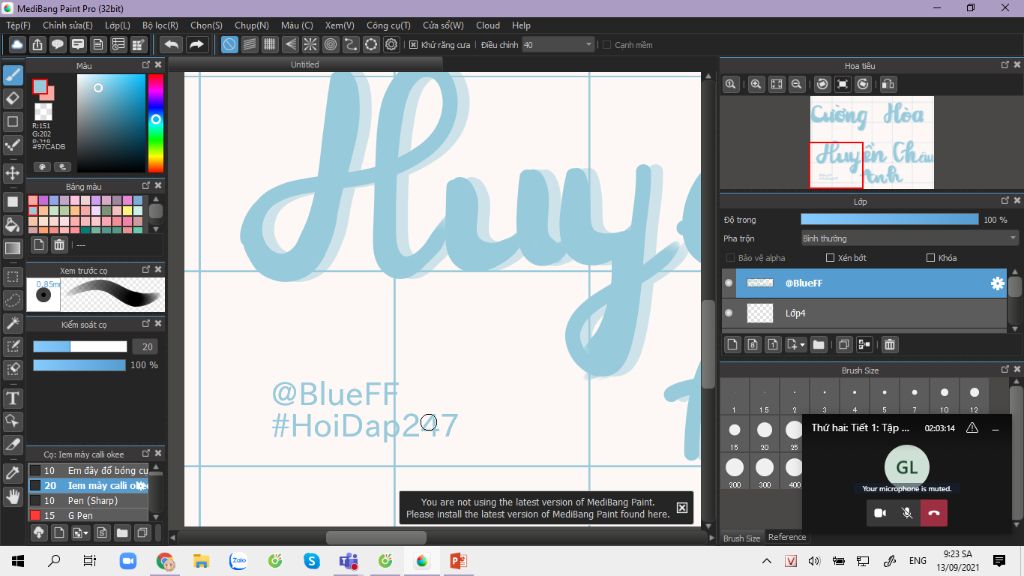1024x576 pixels.
Task: Open add layer type dropdown arrow
Action: coord(795,344)
